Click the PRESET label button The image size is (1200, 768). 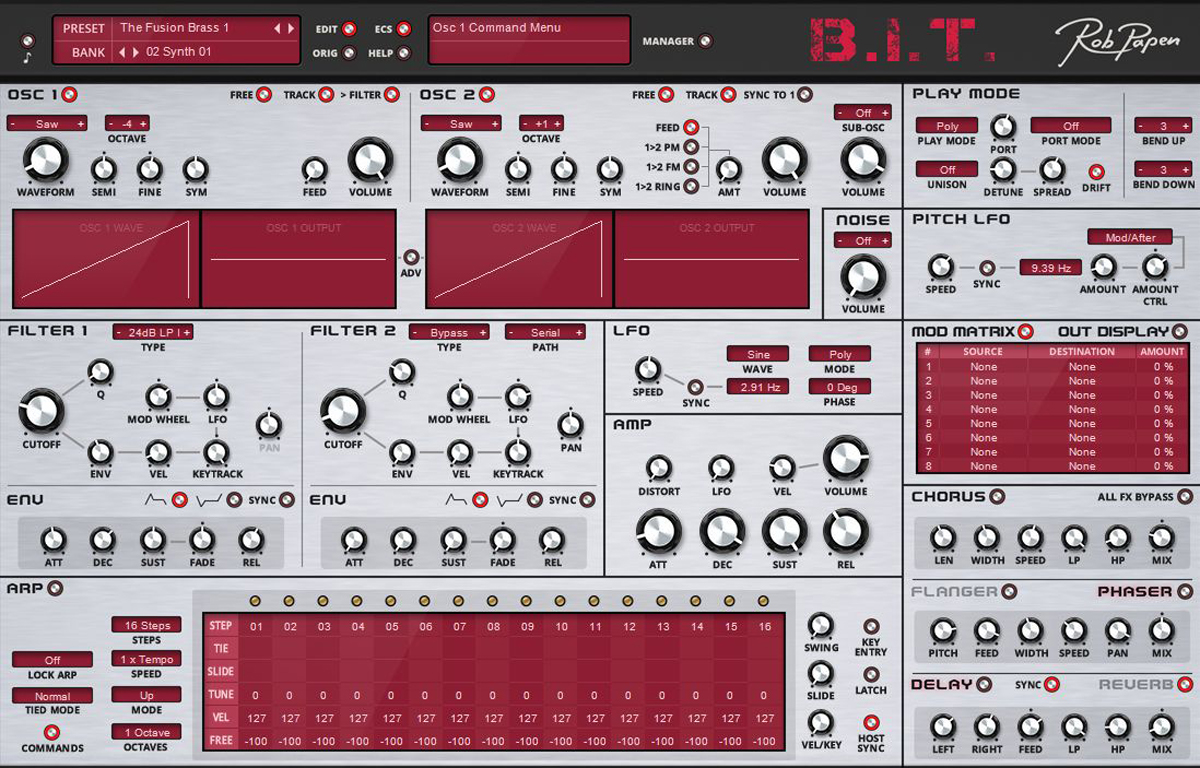(83, 28)
